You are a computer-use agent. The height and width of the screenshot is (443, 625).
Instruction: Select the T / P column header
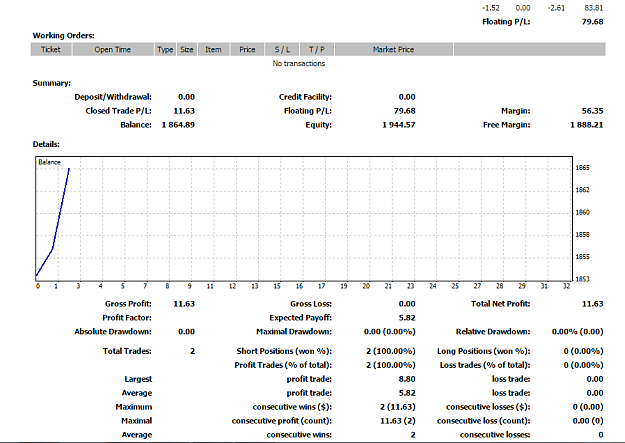[317, 49]
